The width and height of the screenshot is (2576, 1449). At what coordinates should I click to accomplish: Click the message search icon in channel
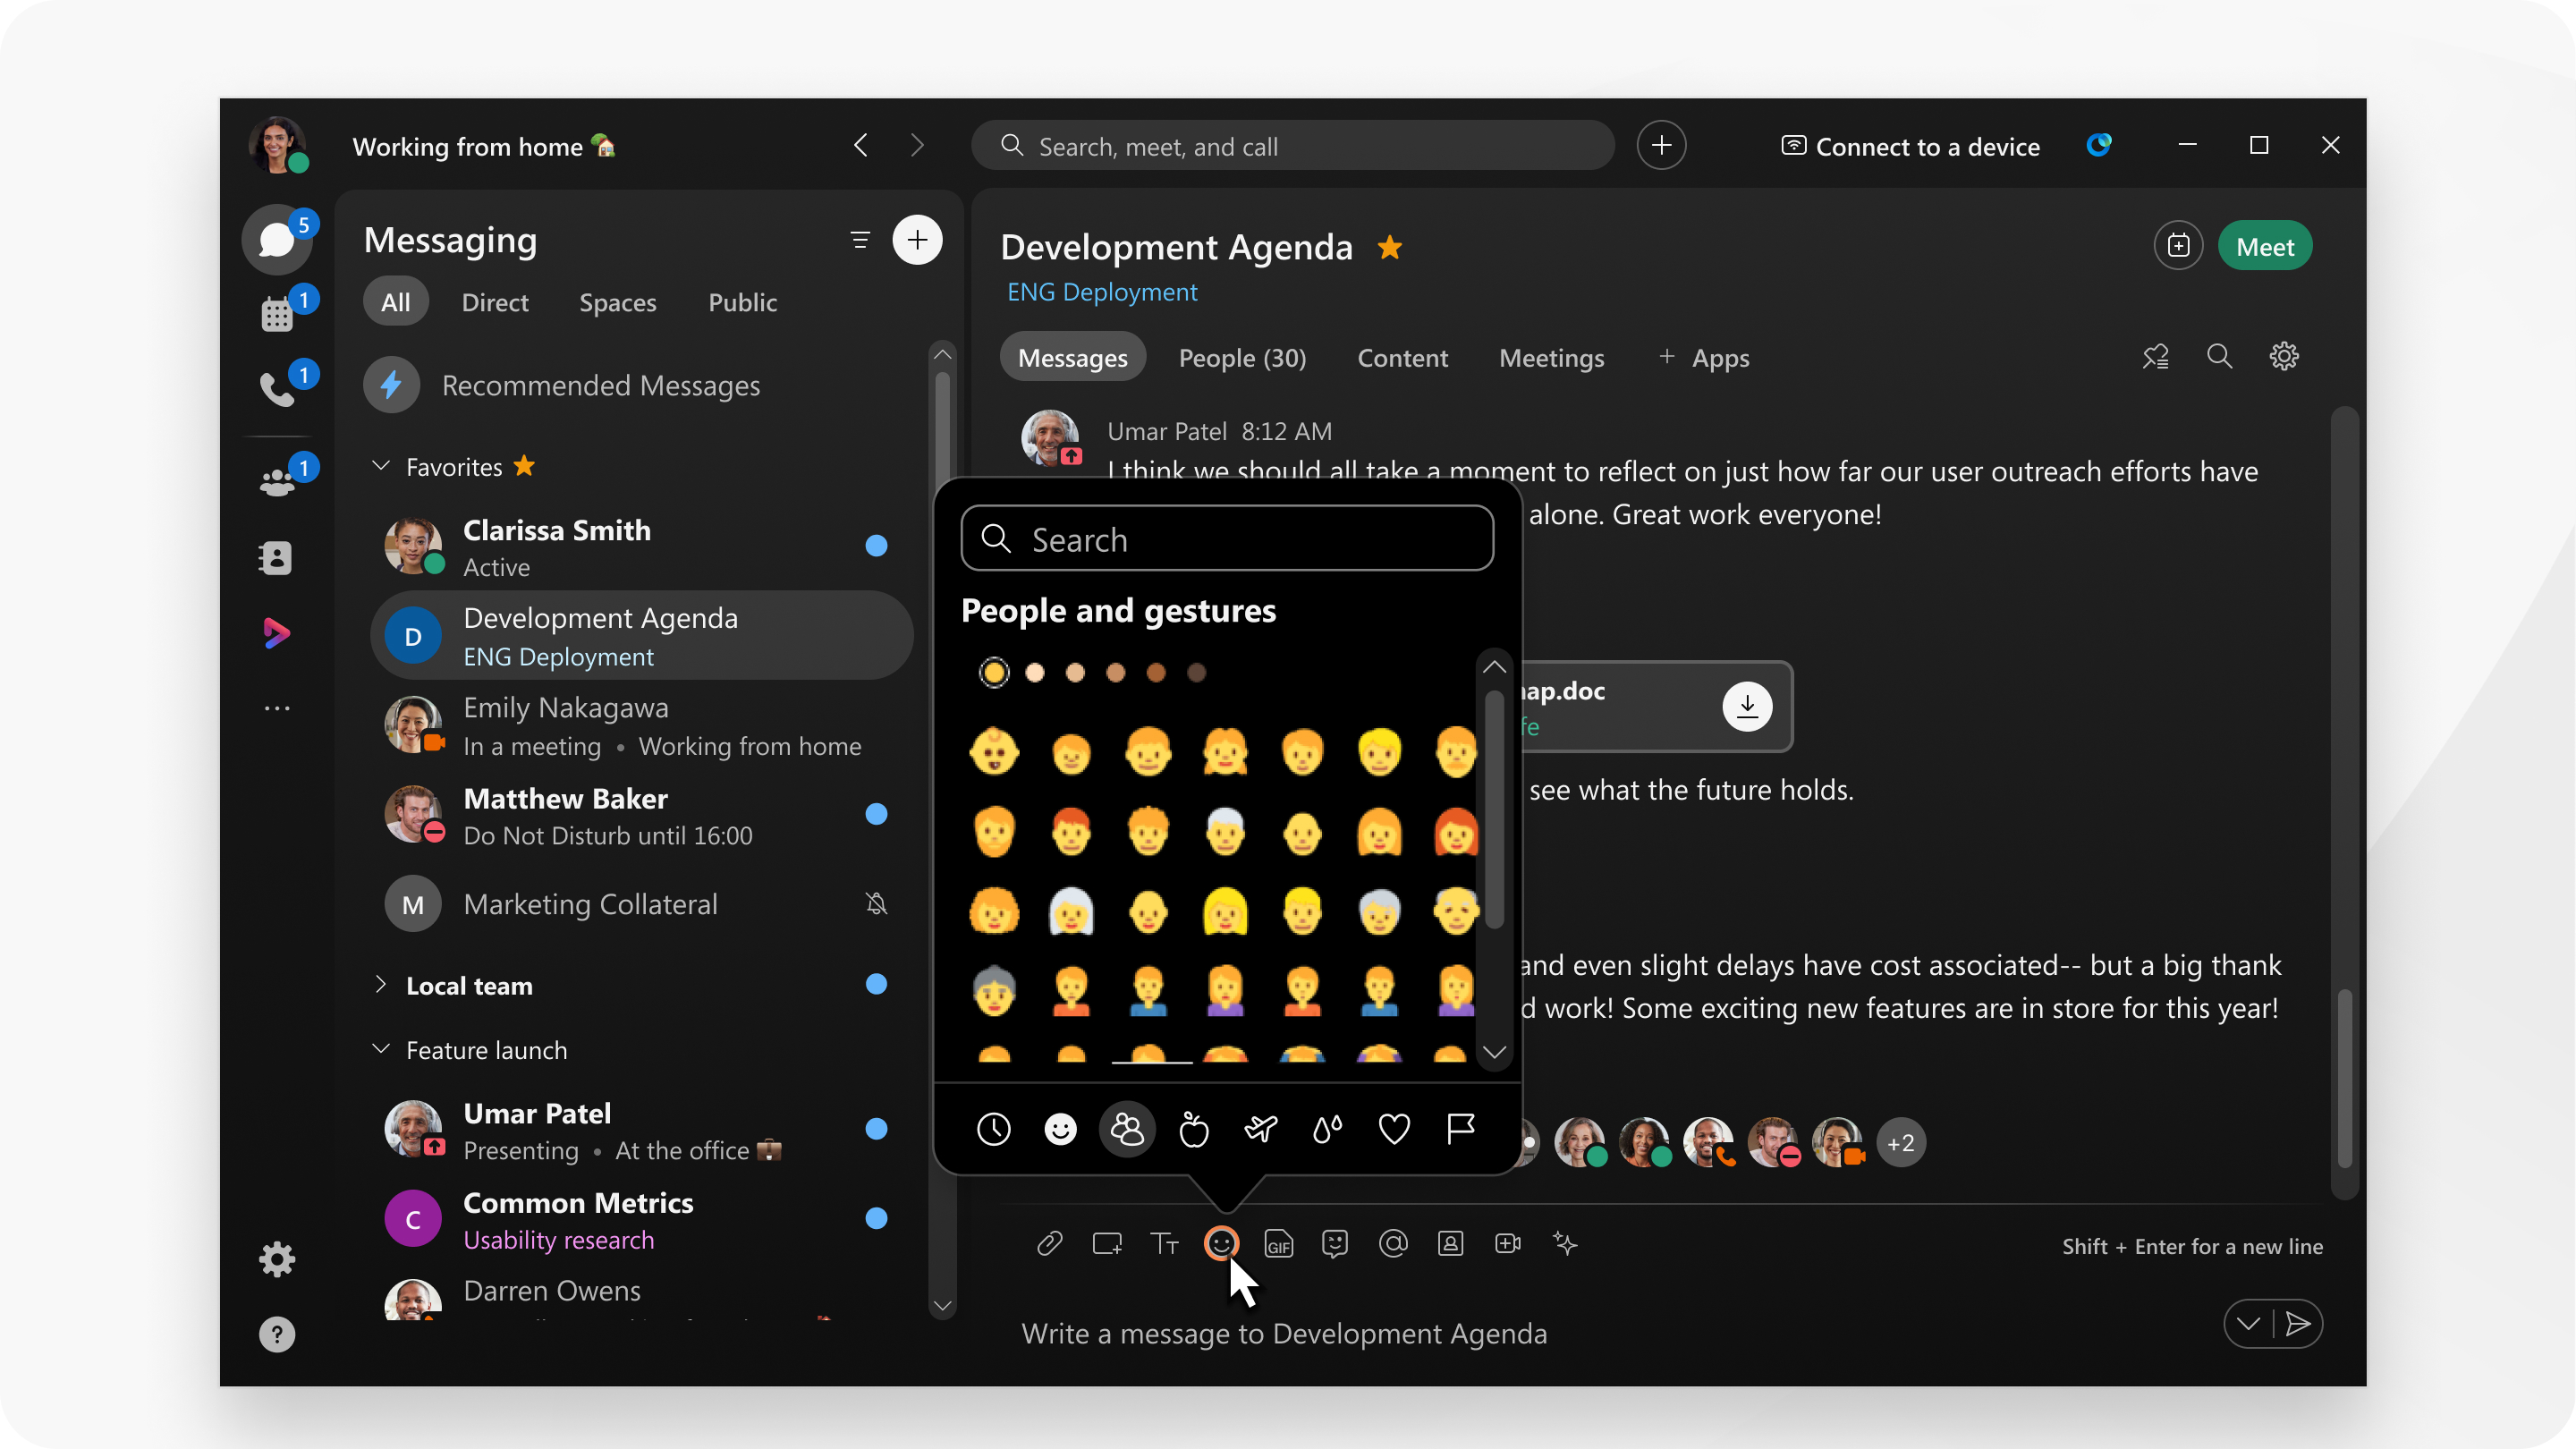coord(2218,358)
